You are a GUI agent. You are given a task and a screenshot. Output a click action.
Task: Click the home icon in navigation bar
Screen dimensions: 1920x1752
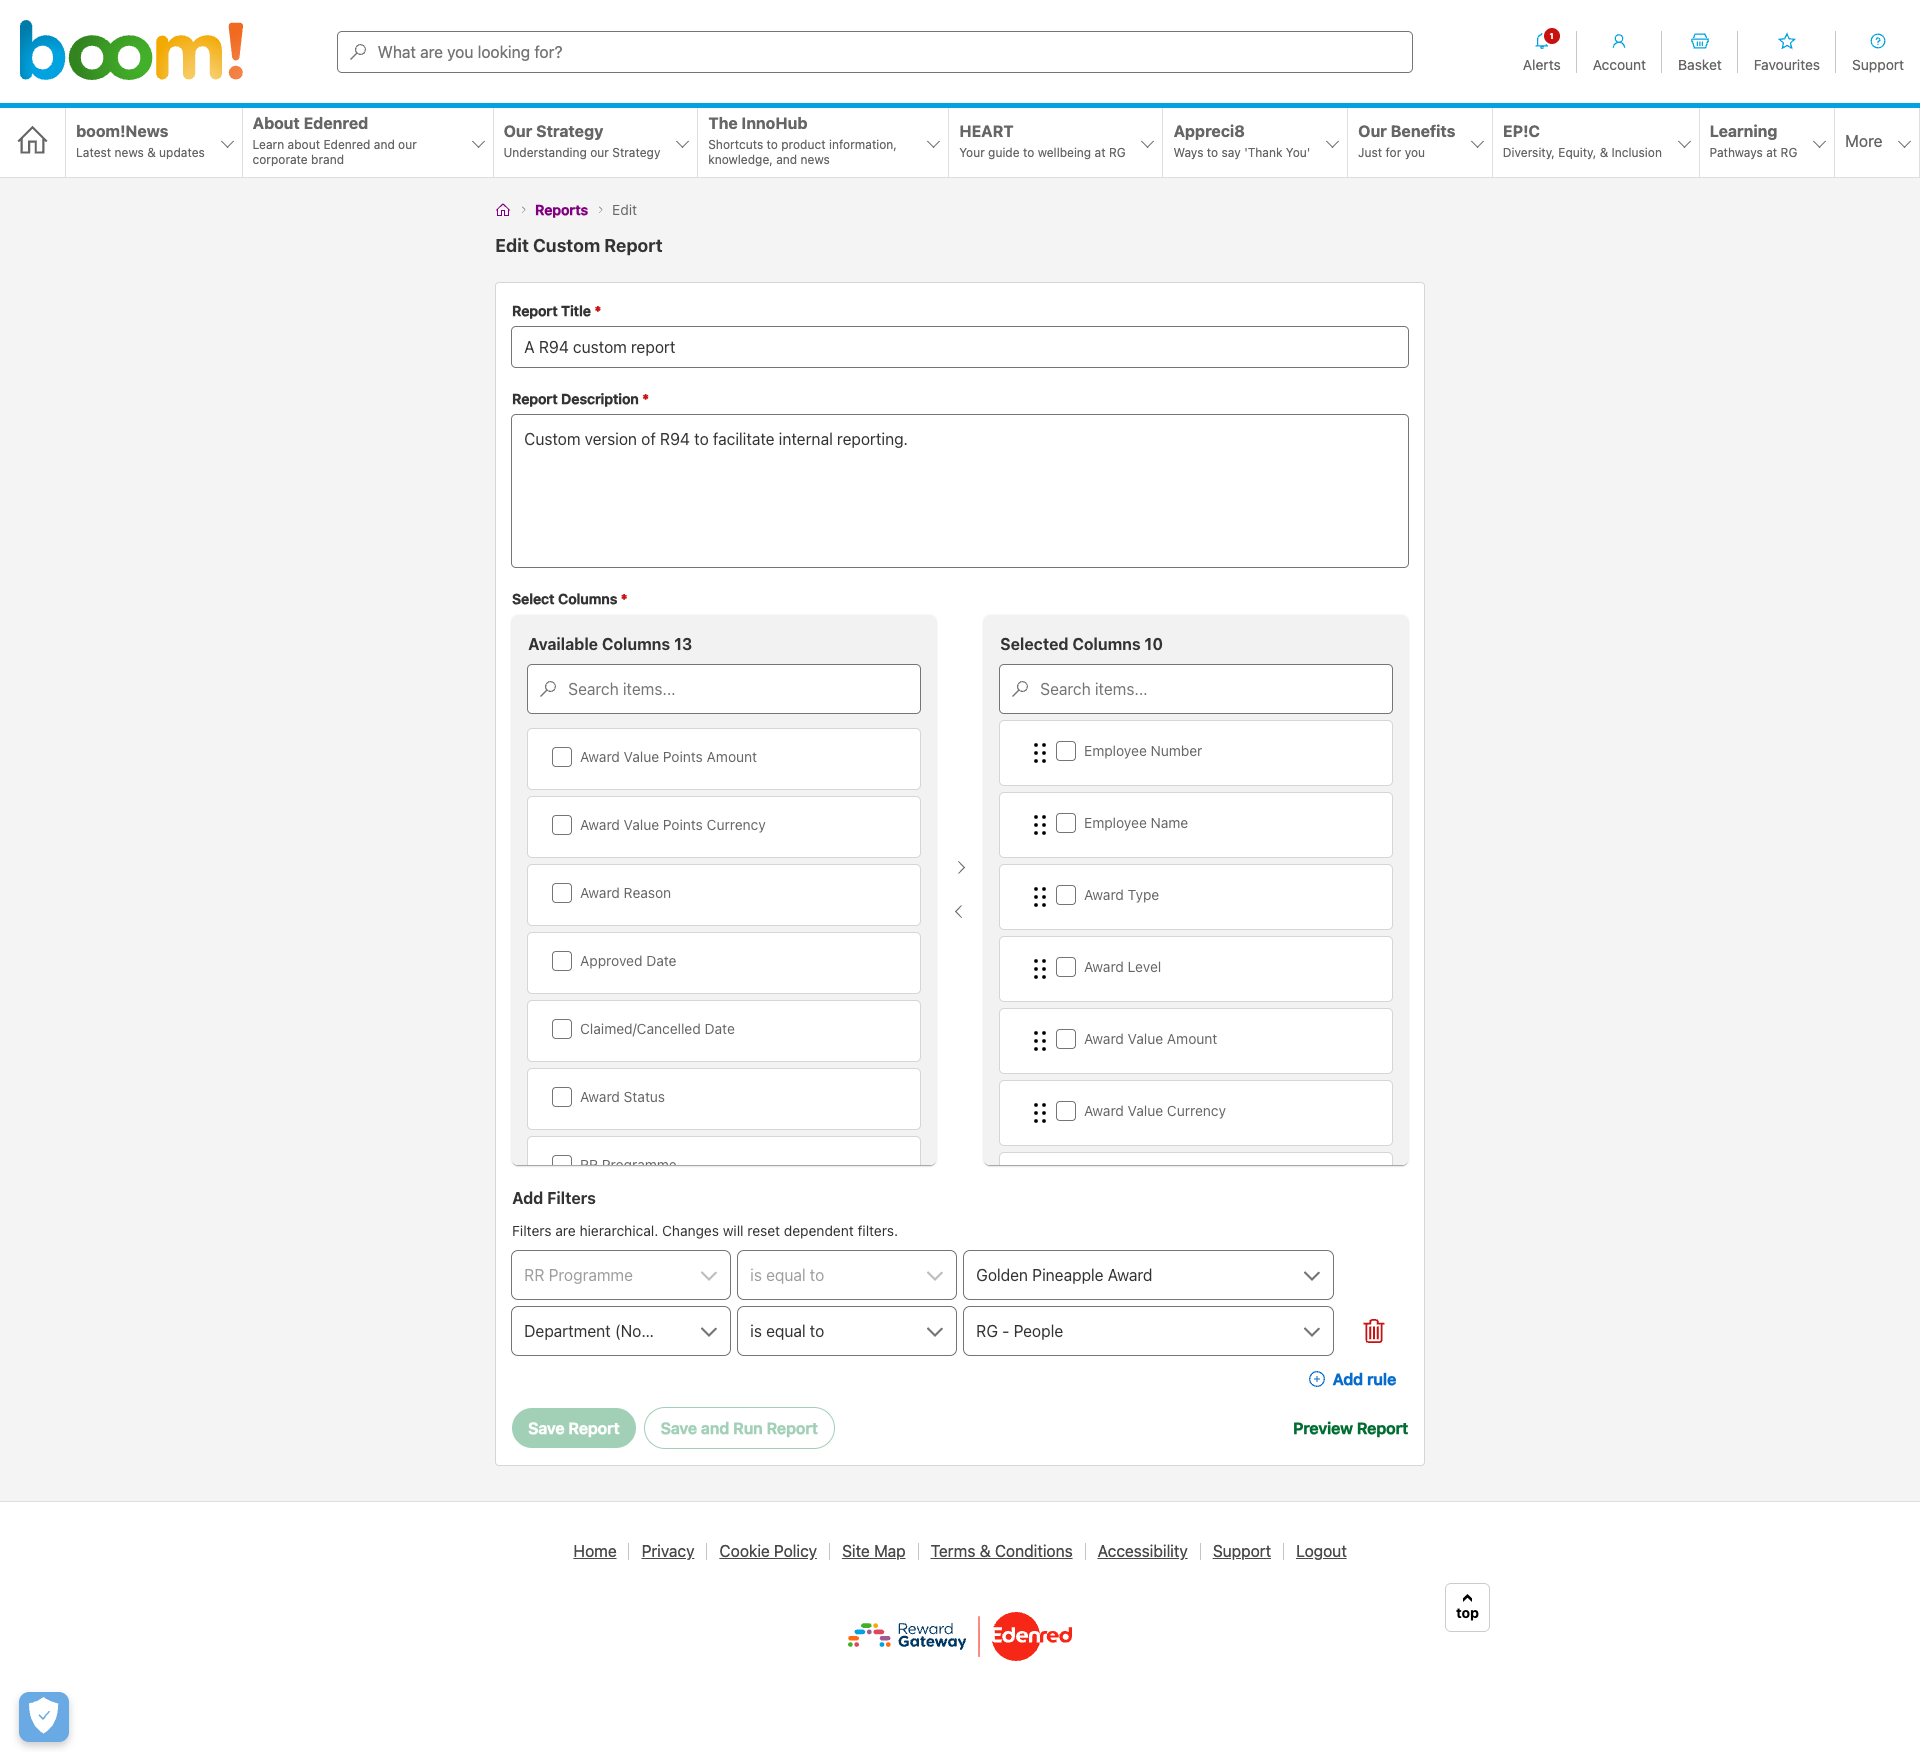(x=32, y=141)
